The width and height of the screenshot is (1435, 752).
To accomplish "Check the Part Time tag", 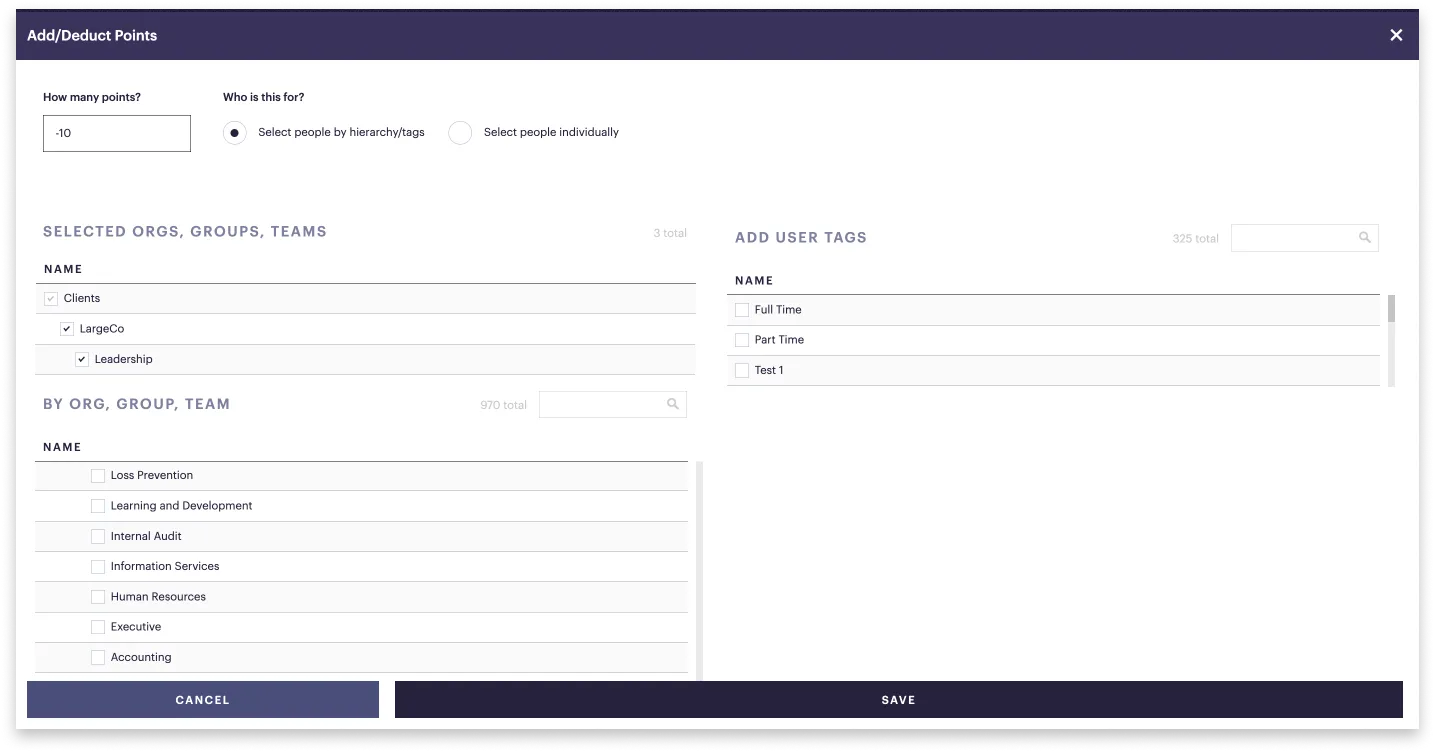I will click(742, 340).
